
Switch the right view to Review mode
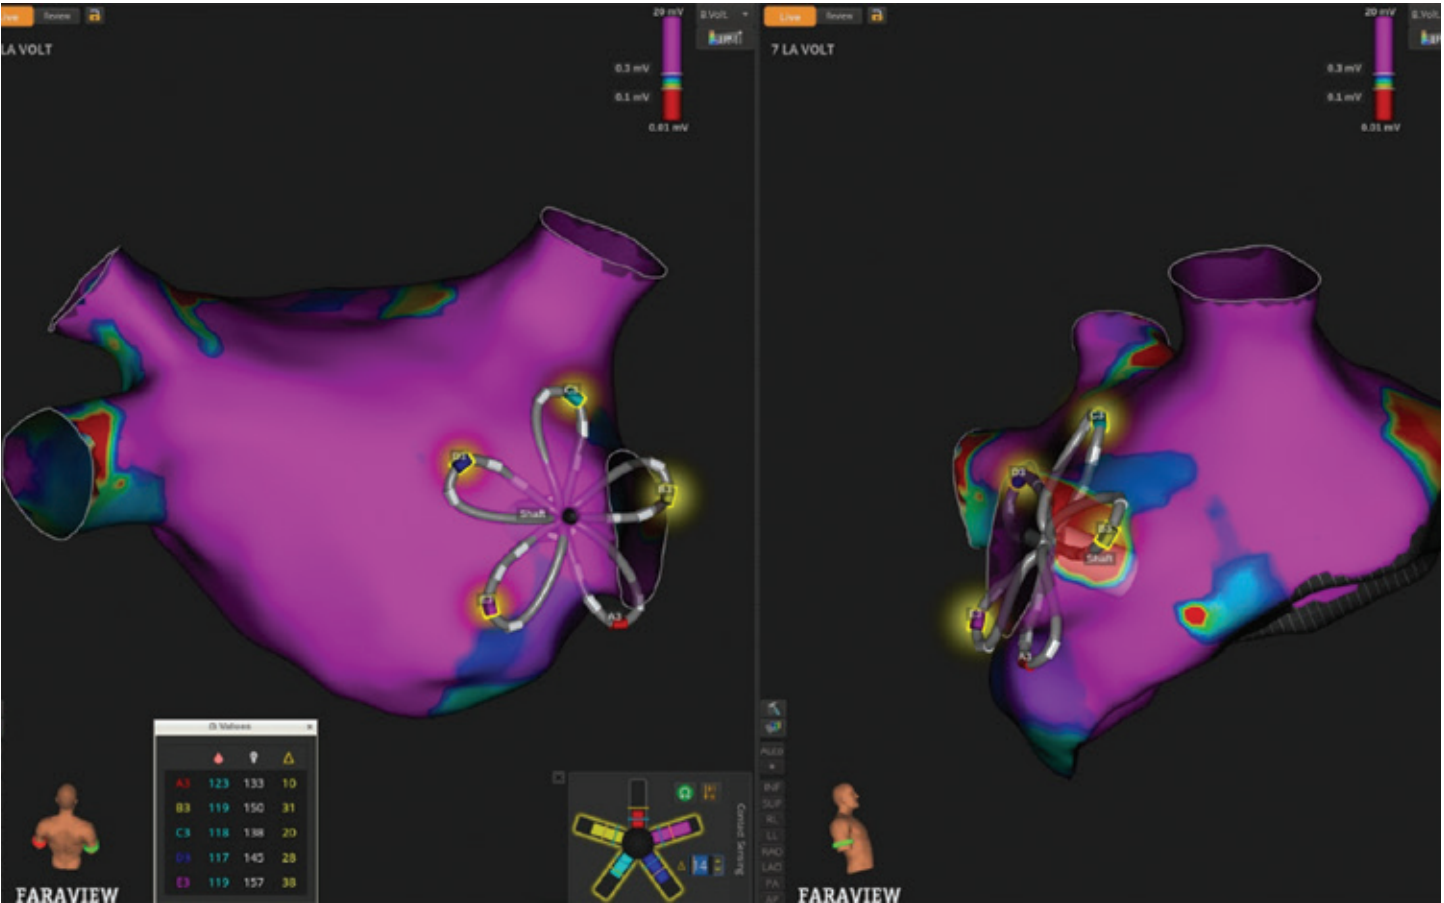(839, 16)
